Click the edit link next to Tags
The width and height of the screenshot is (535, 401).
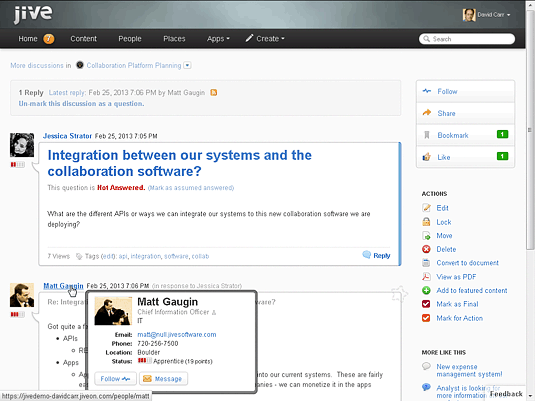(108, 256)
